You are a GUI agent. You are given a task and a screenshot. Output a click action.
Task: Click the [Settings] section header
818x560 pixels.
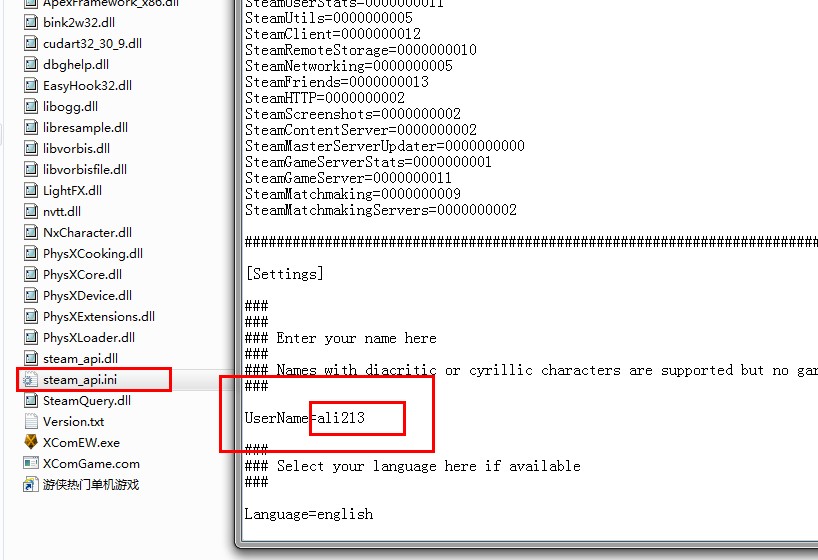coord(284,274)
